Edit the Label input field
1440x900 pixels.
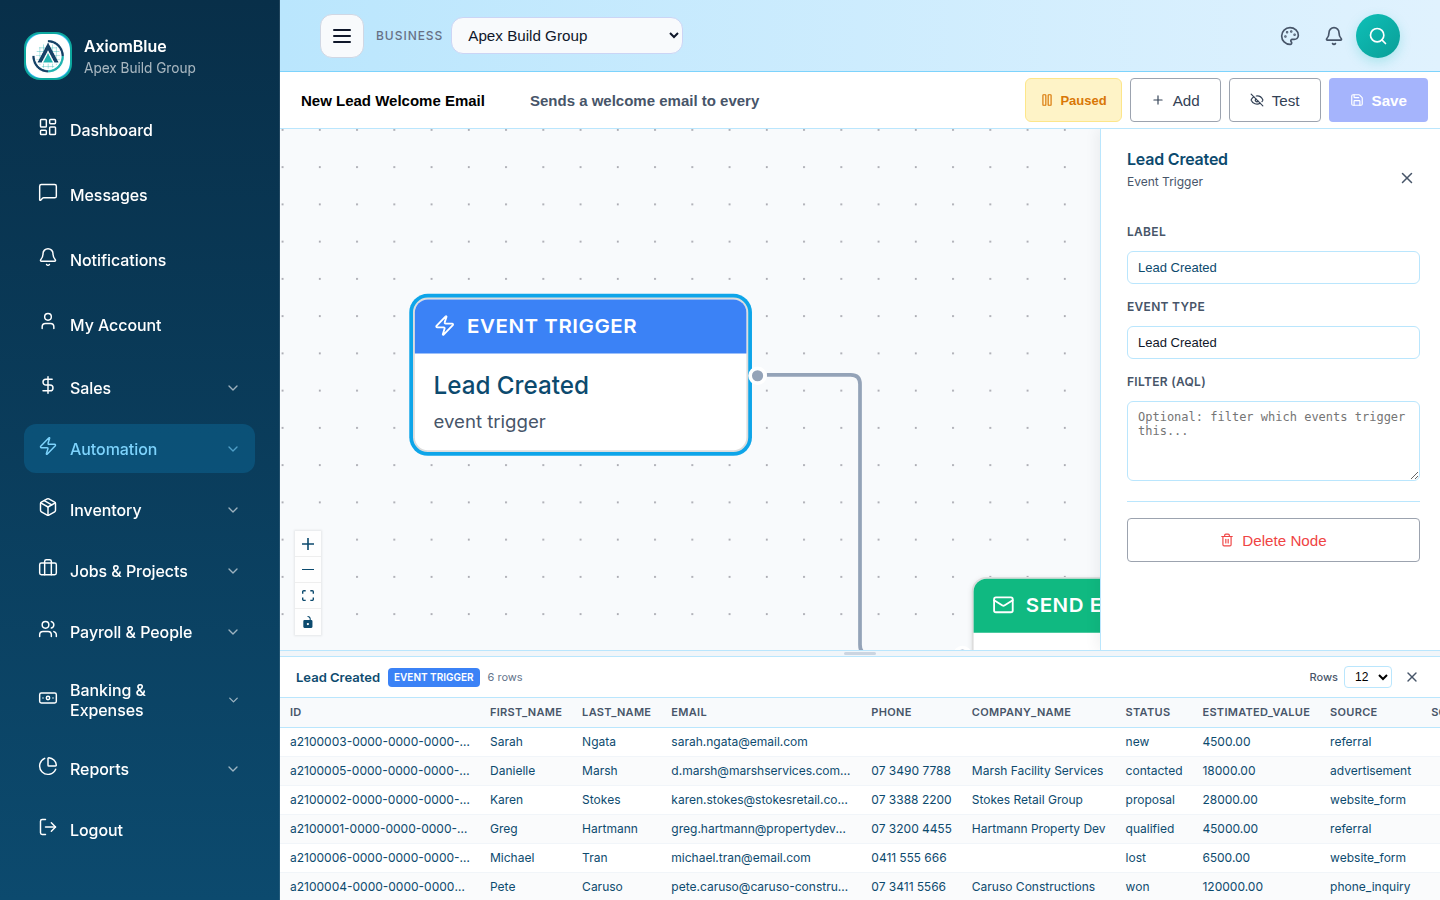pos(1273,267)
